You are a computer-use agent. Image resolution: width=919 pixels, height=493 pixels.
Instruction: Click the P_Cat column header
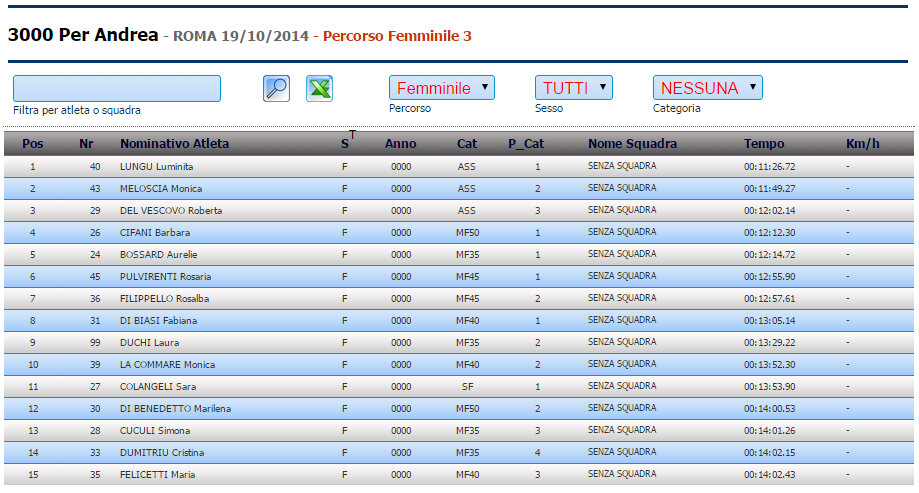(x=526, y=144)
